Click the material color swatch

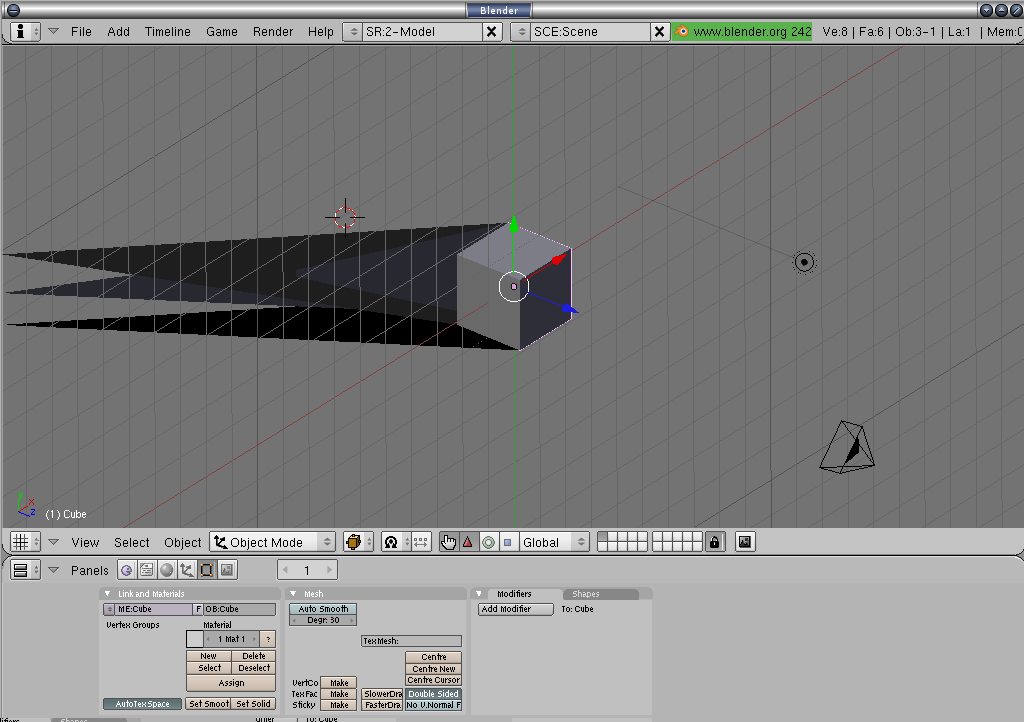pos(195,639)
